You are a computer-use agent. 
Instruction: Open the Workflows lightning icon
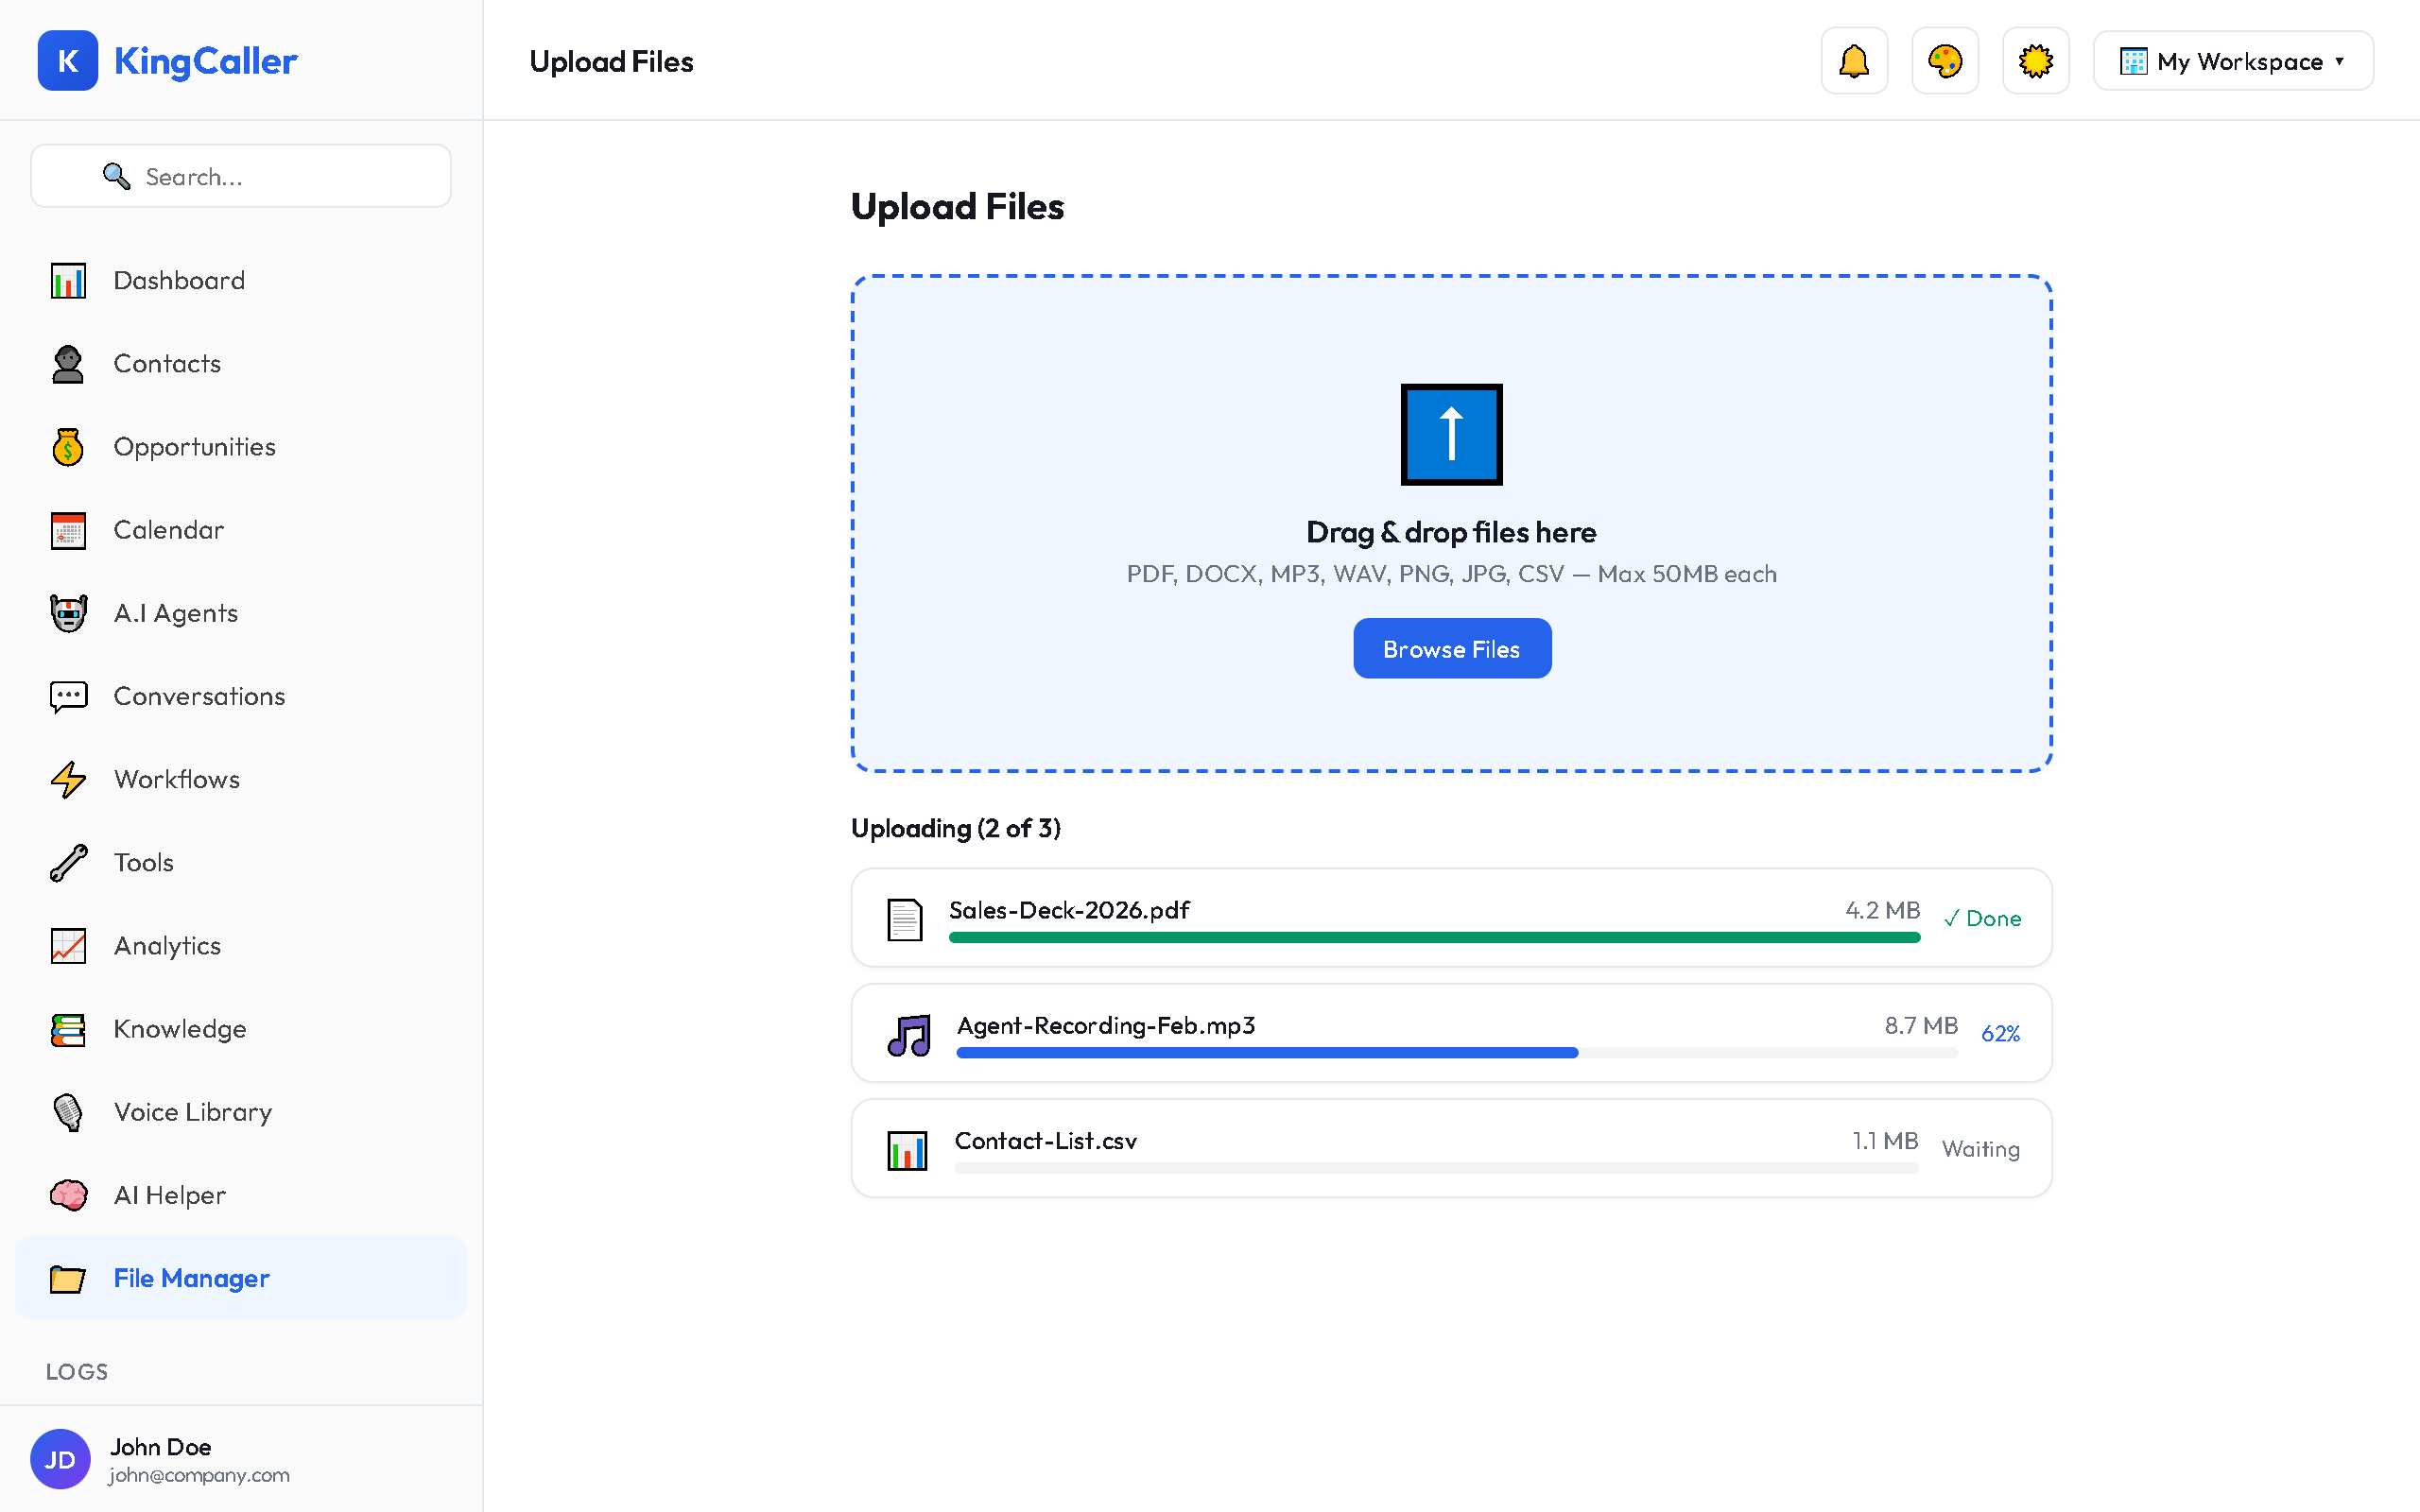coord(67,779)
